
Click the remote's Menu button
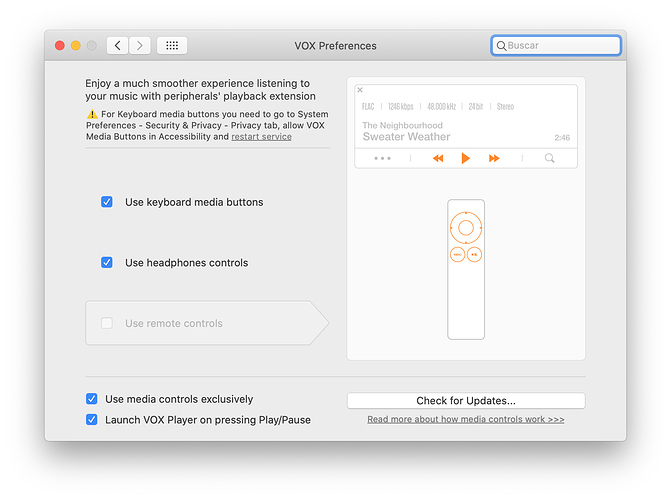[457, 254]
